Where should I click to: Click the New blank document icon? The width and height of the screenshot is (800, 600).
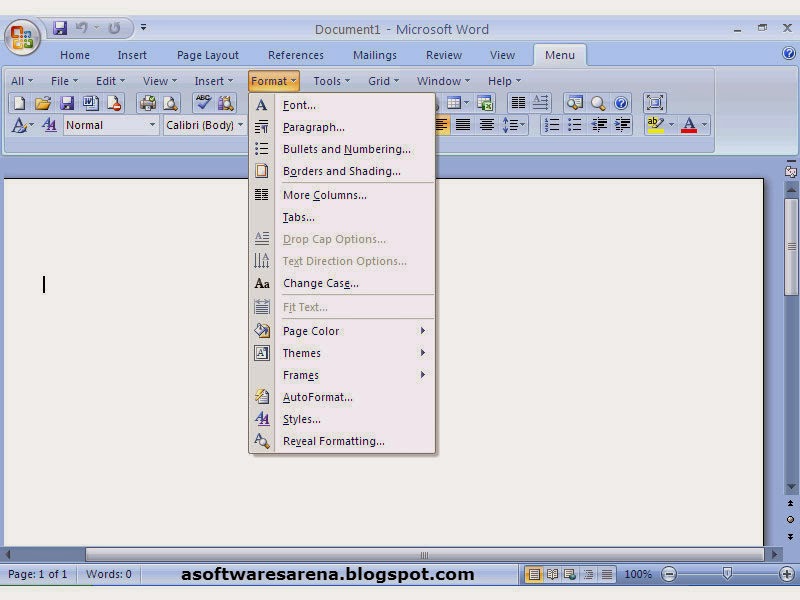(19, 103)
